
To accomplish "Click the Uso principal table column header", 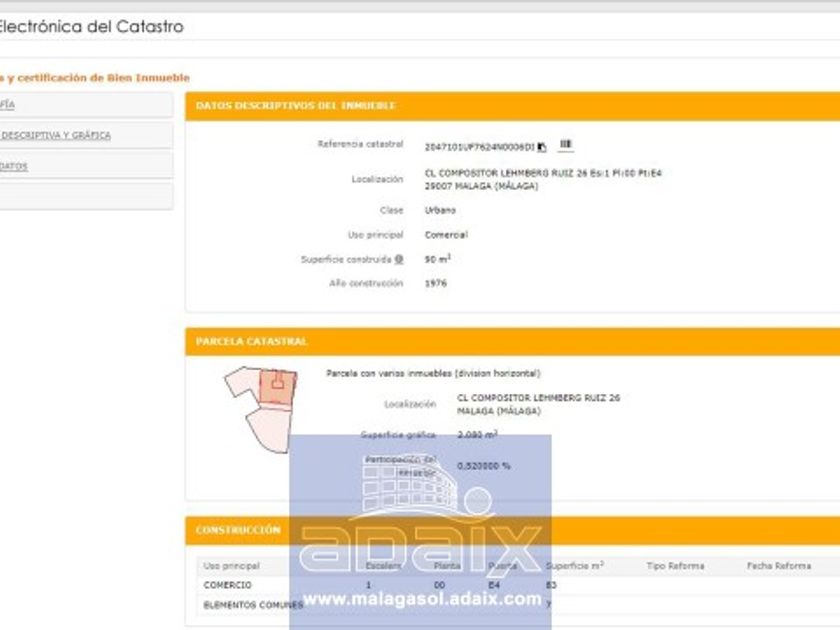I will click(x=231, y=566).
